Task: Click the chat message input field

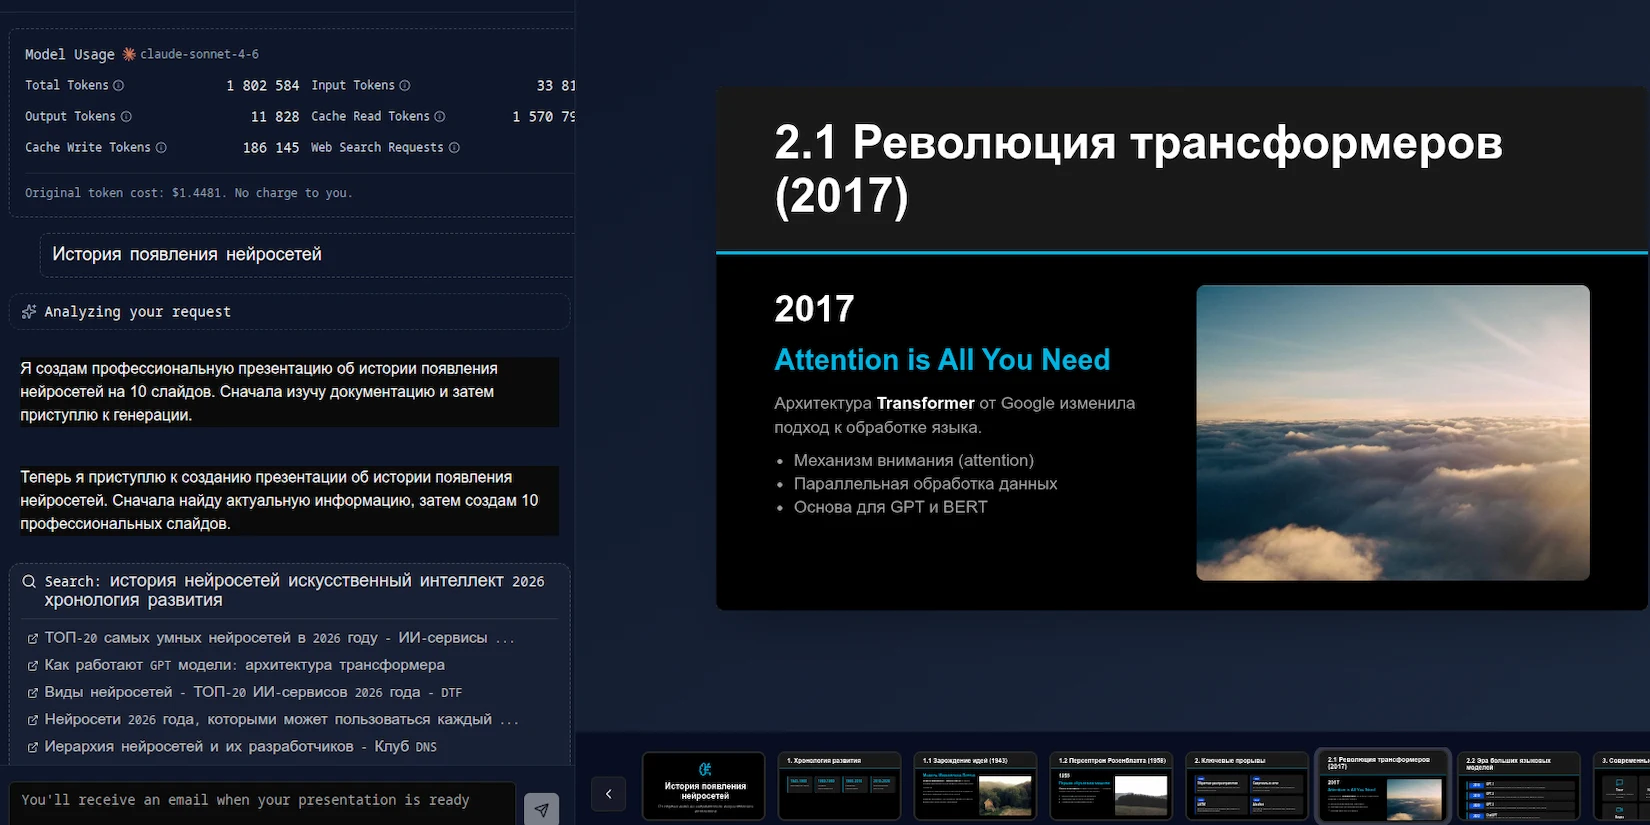Action: (262, 801)
